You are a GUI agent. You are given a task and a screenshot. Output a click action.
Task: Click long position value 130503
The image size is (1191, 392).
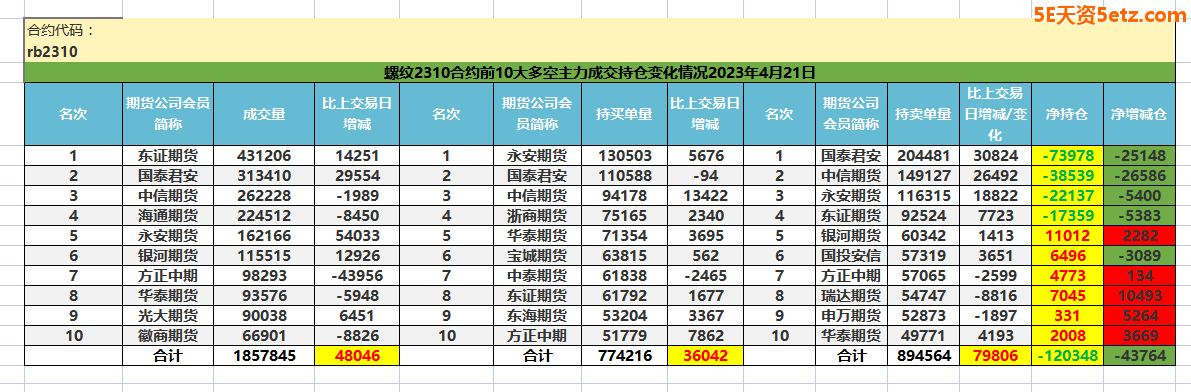click(x=624, y=156)
